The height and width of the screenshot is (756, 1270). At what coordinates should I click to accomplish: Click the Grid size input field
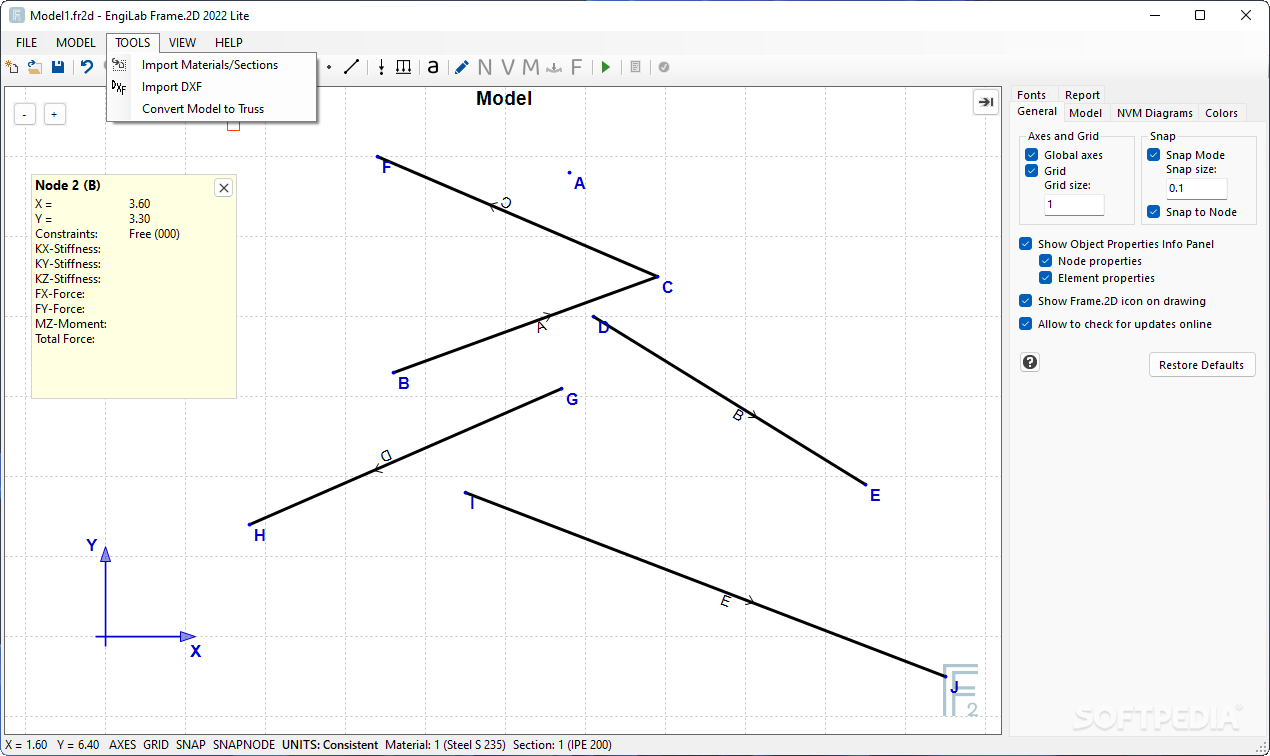(x=1074, y=204)
